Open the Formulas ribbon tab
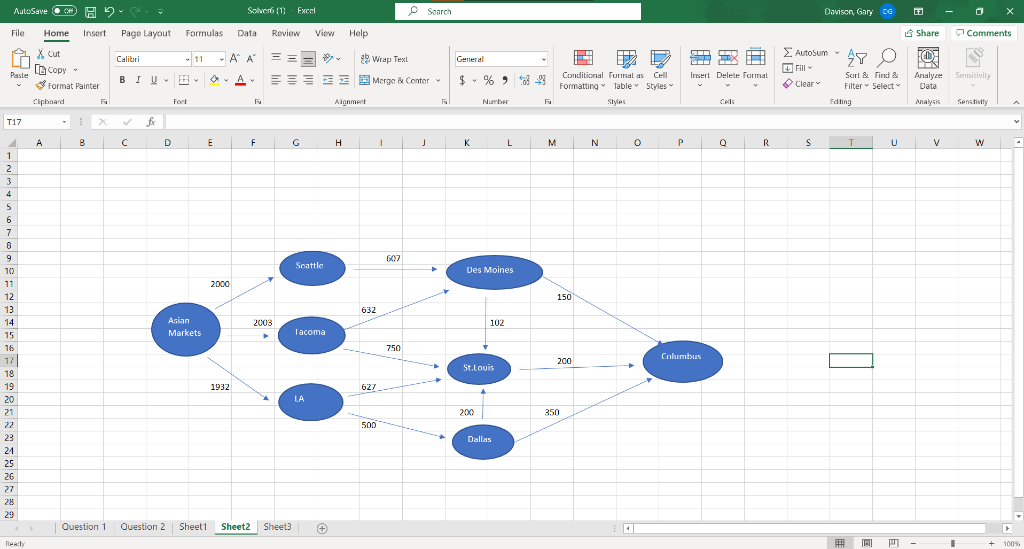Image resolution: width=1024 pixels, height=549 pixels. click(x=204, y=33)
